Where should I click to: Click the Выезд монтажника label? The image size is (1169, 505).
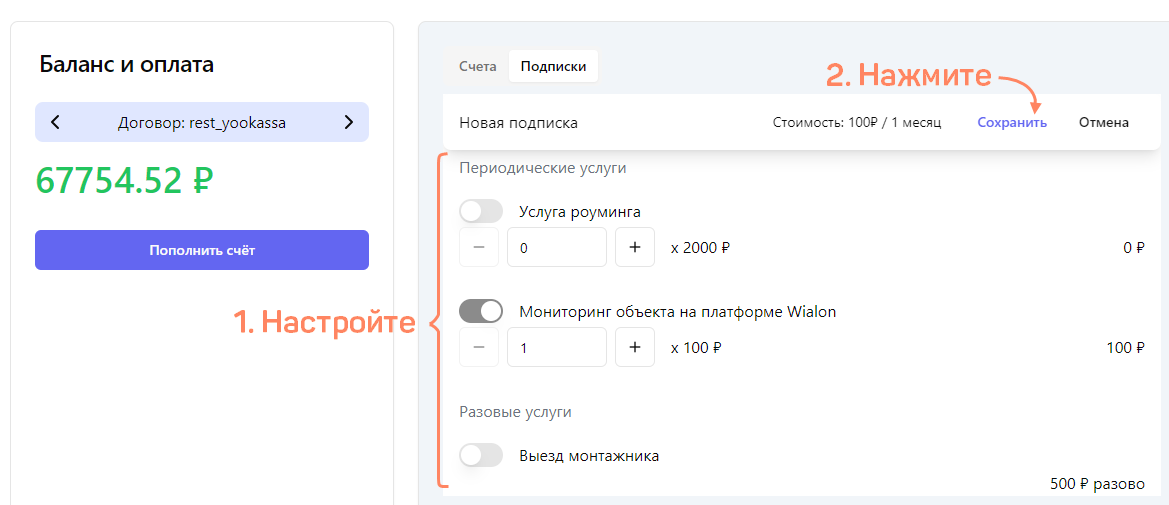[x=589, y=455]
